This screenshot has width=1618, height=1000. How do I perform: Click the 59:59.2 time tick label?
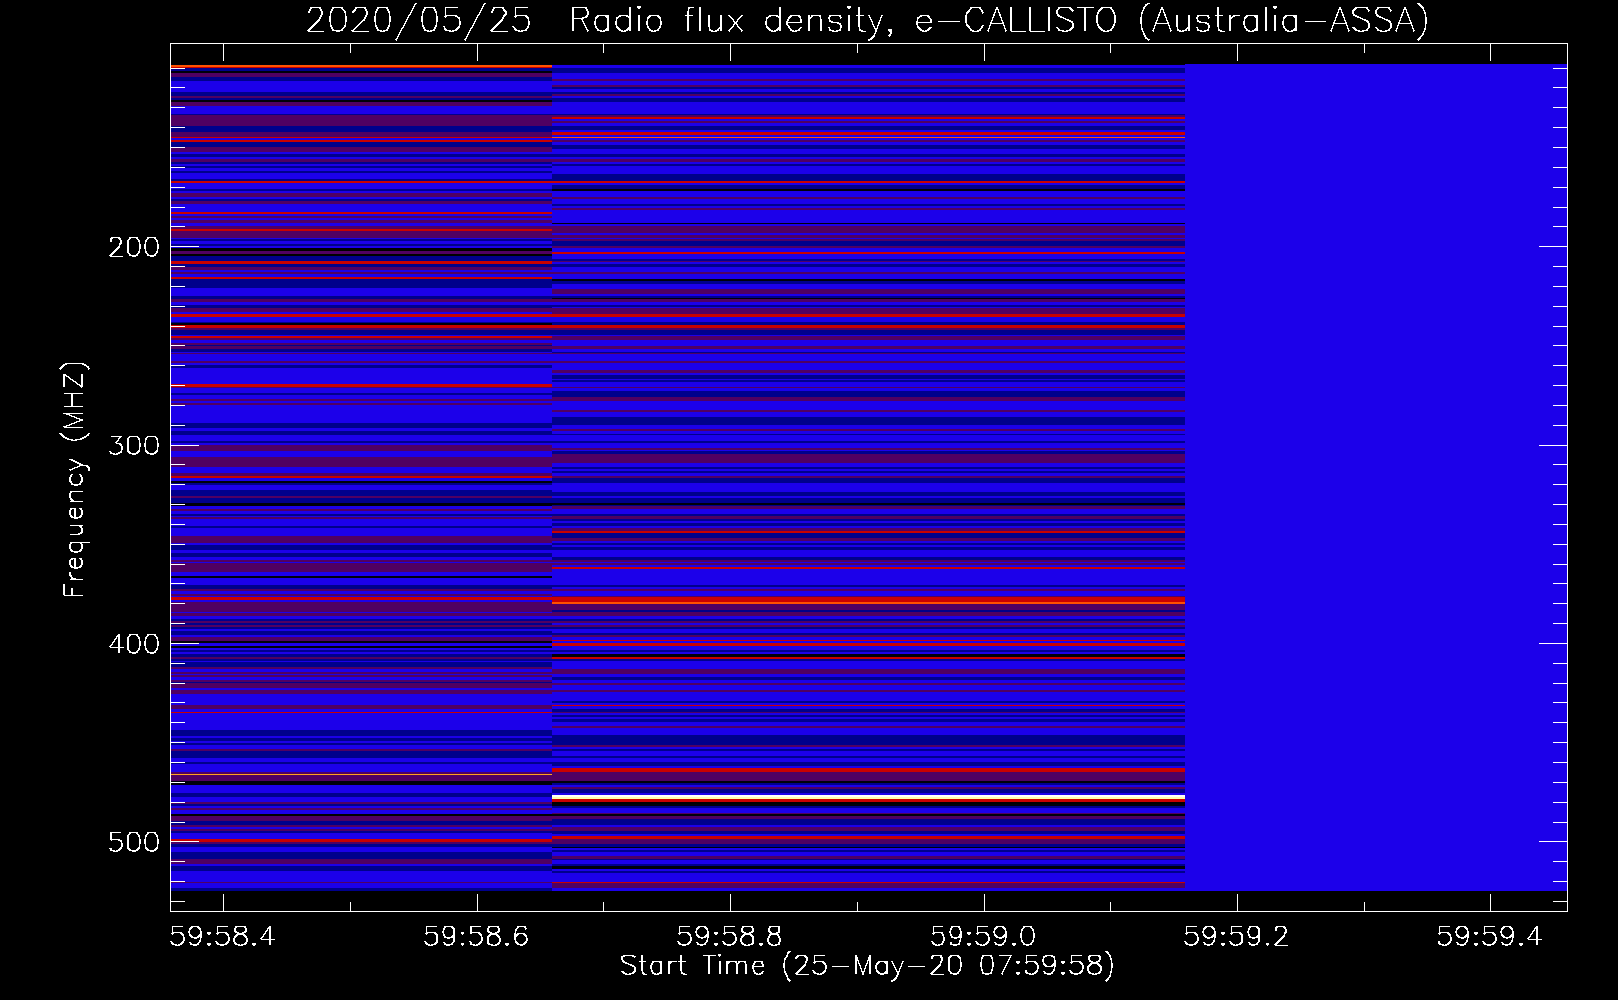pos(1237,936)
